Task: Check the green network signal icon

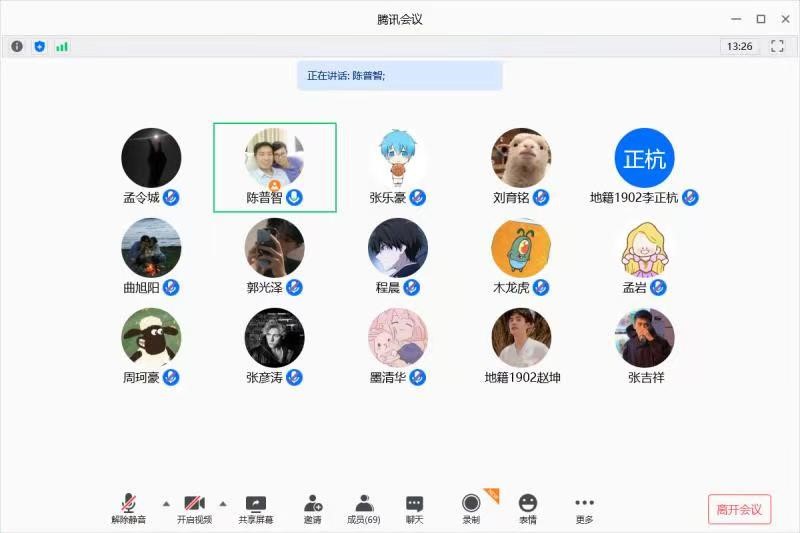Action: click(x=62, y=46)
